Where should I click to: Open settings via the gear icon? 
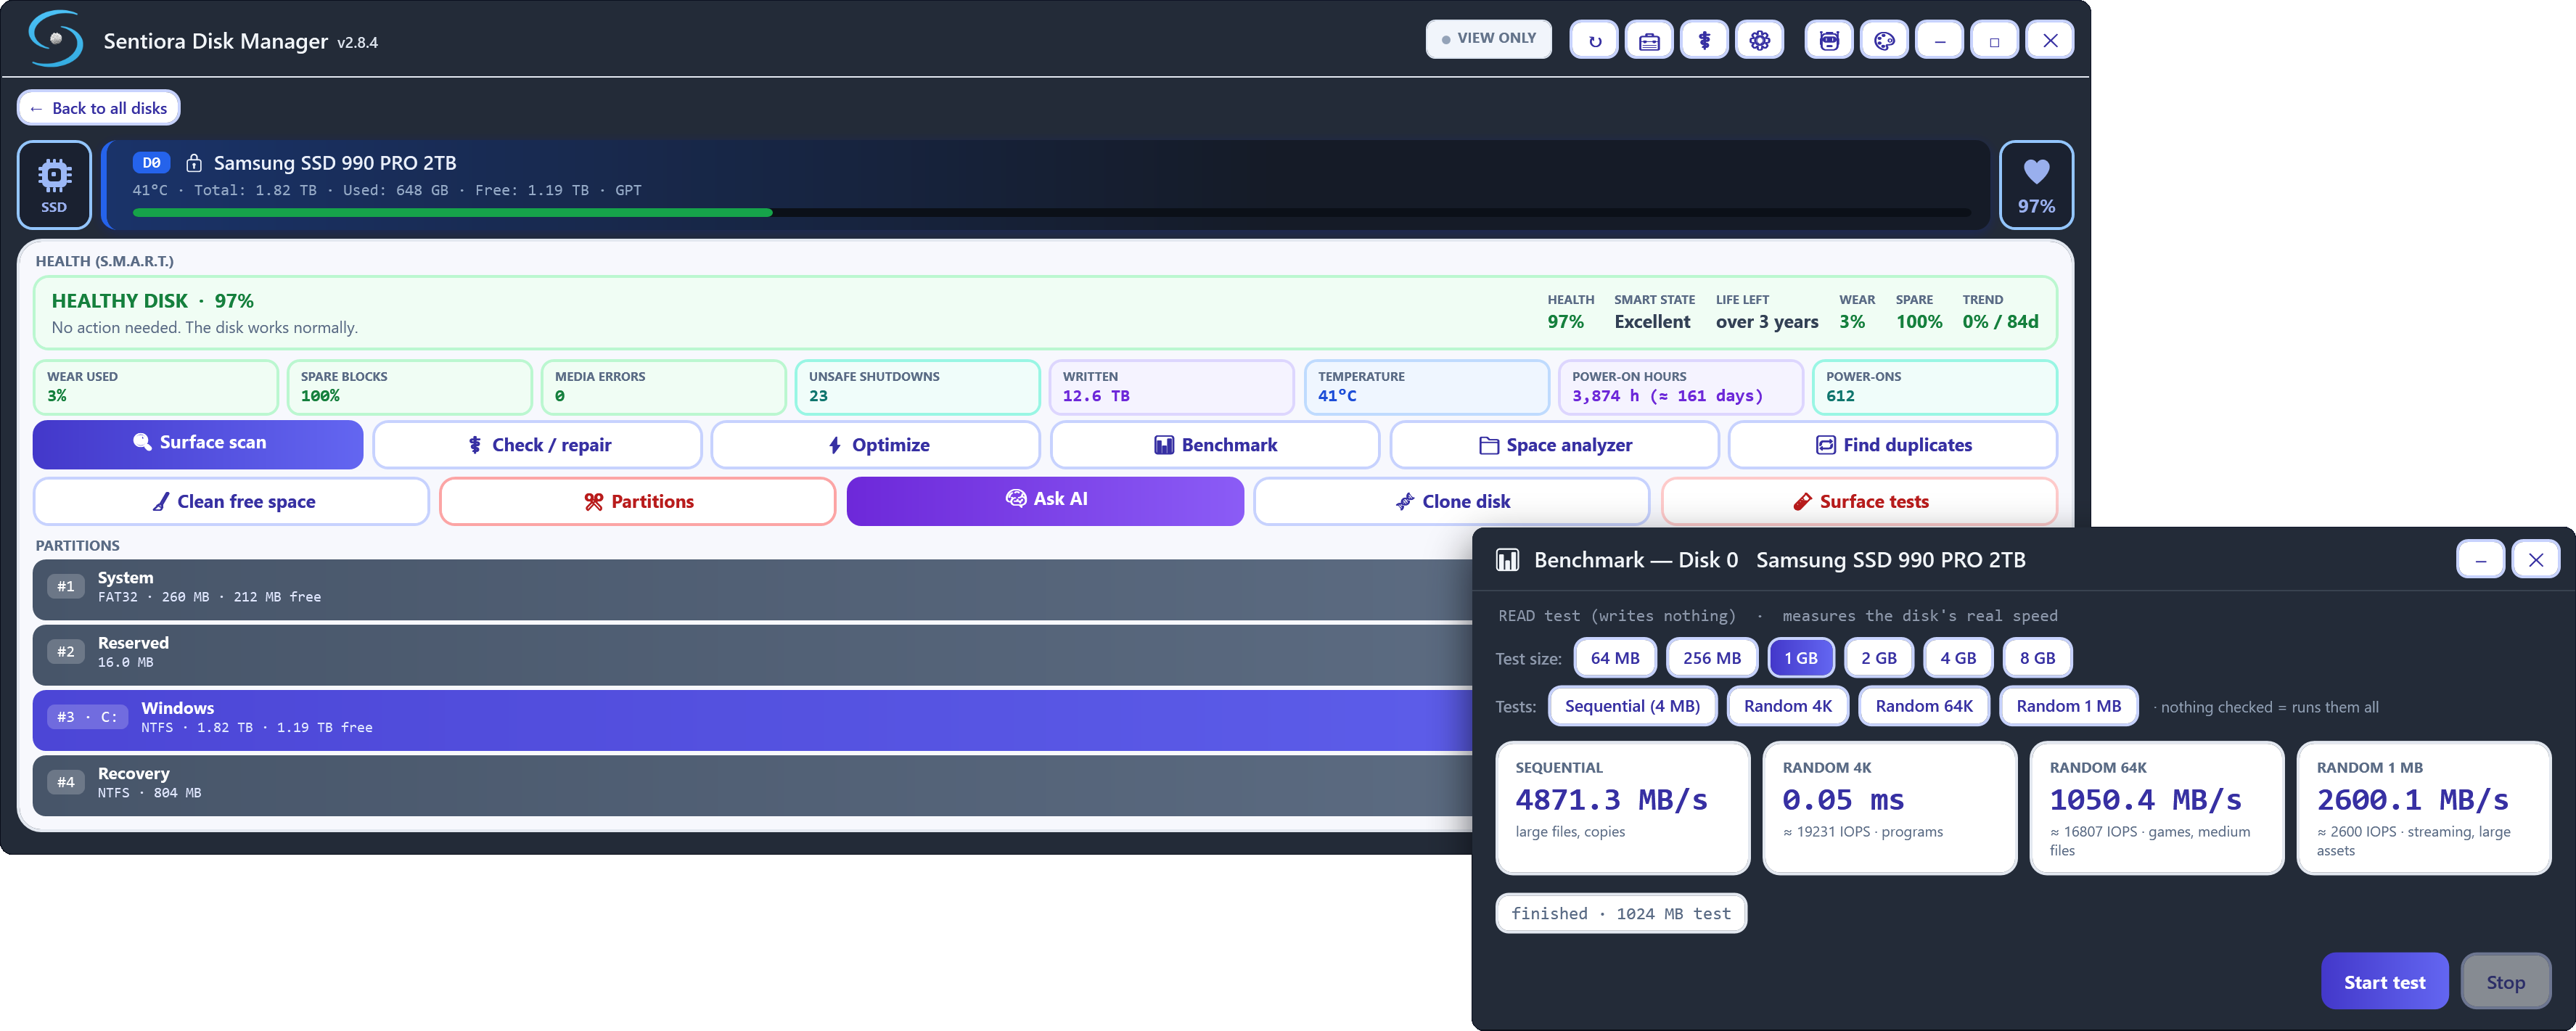1759,41
